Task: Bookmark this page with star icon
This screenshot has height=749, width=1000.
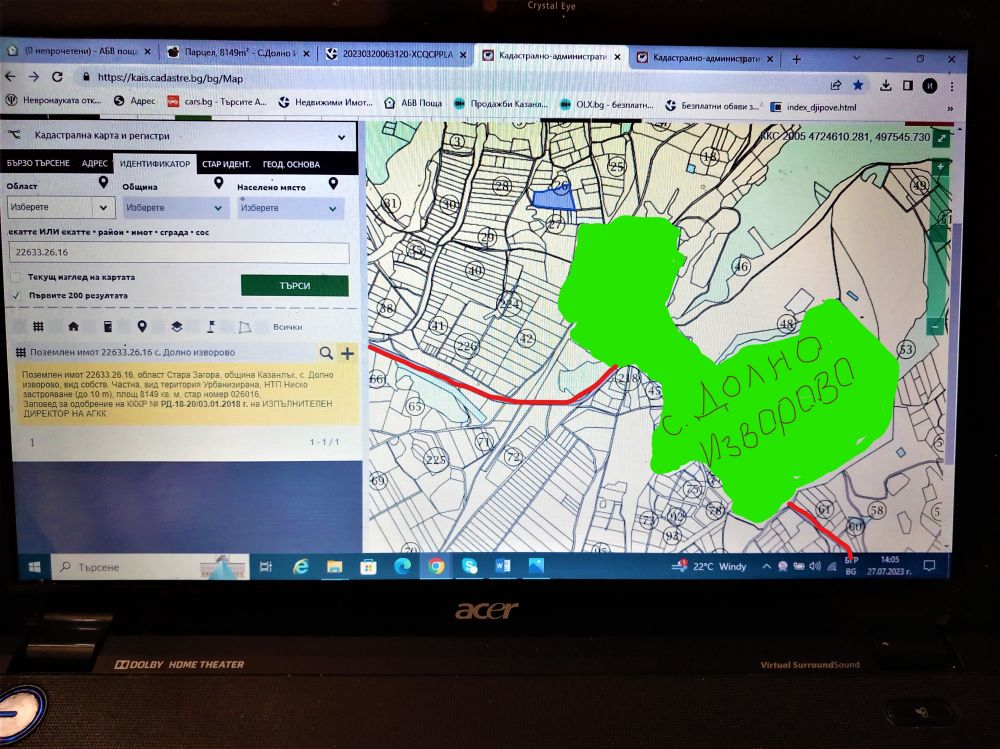Action: [857, 85]
